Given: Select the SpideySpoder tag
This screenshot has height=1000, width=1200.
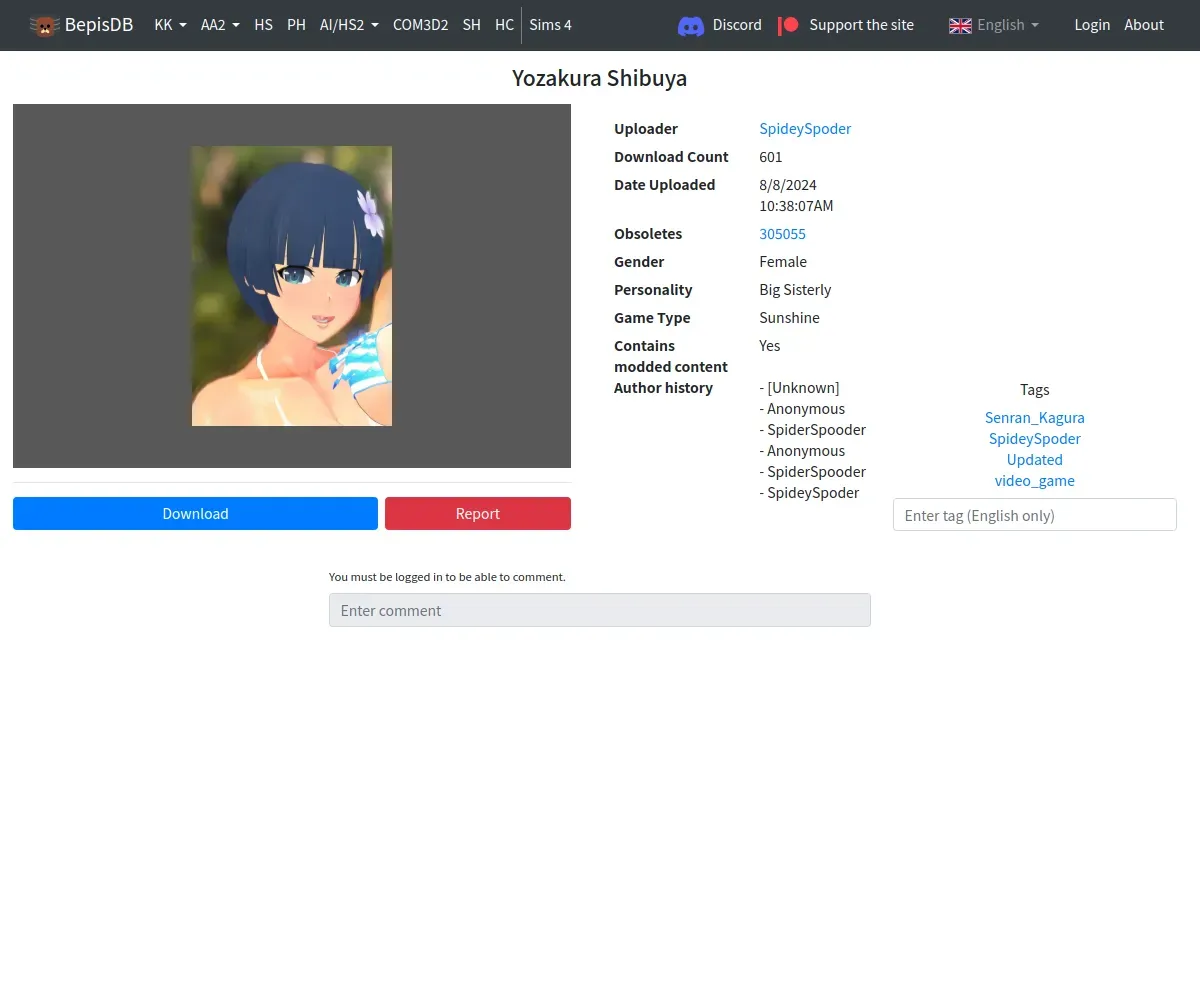Looking at the screenshot, I should (x=1034, y=438).
